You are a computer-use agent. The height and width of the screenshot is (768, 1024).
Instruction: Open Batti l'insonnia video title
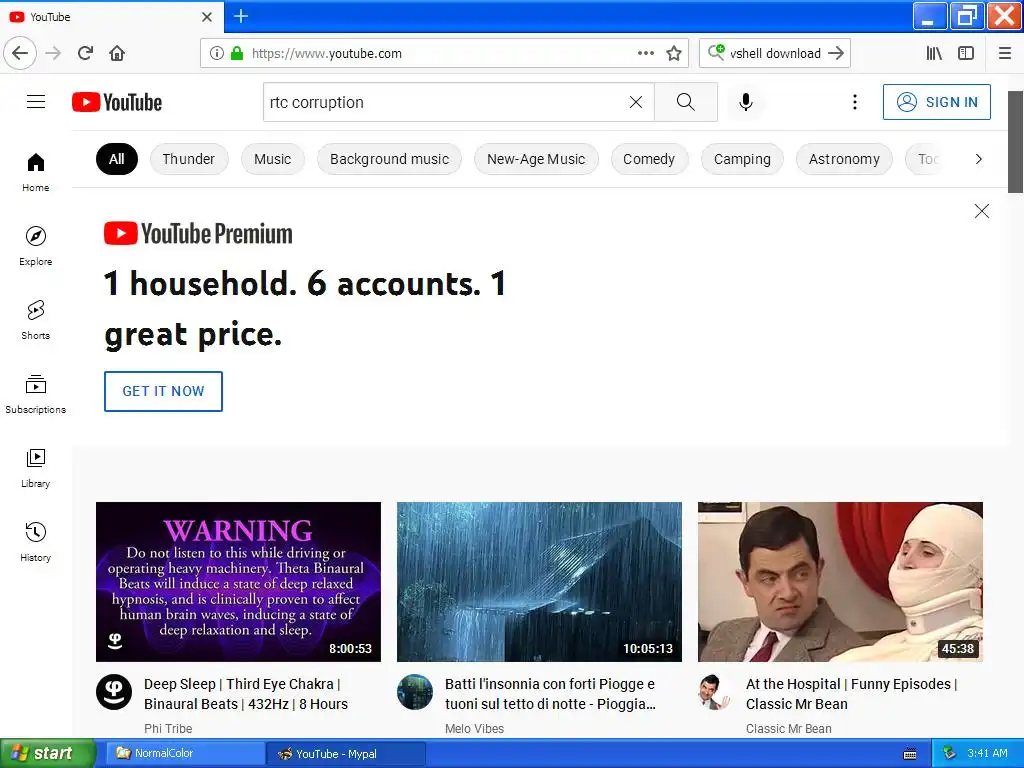pyautogui.click(x=550, y=694)
